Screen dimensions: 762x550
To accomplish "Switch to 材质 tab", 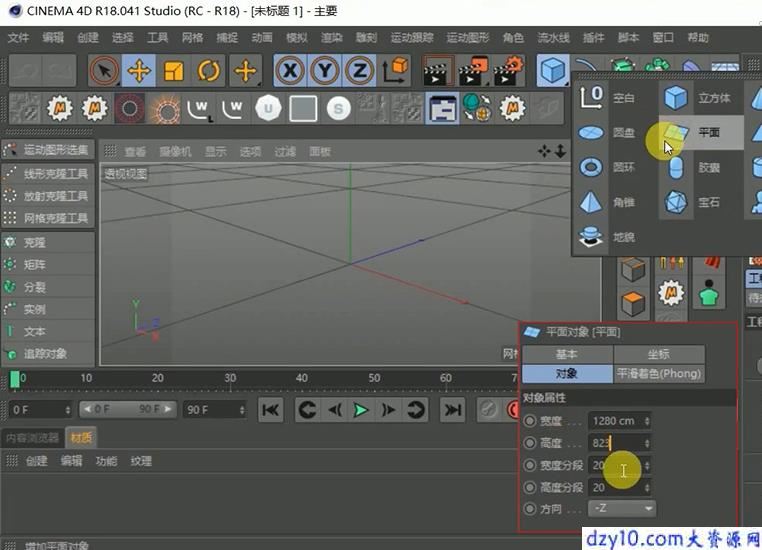I will [x=81, y=438].
